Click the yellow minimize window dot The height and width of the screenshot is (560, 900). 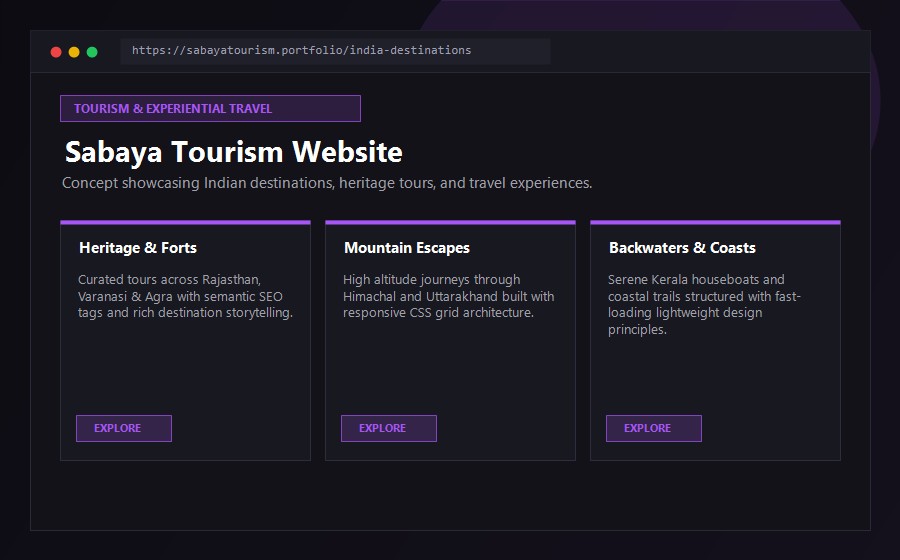coord(74,52)
